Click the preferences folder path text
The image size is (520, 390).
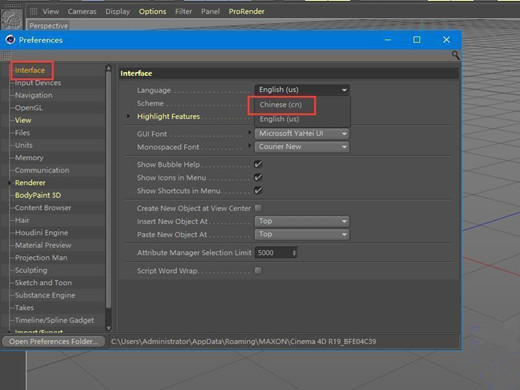click(243, 341)
